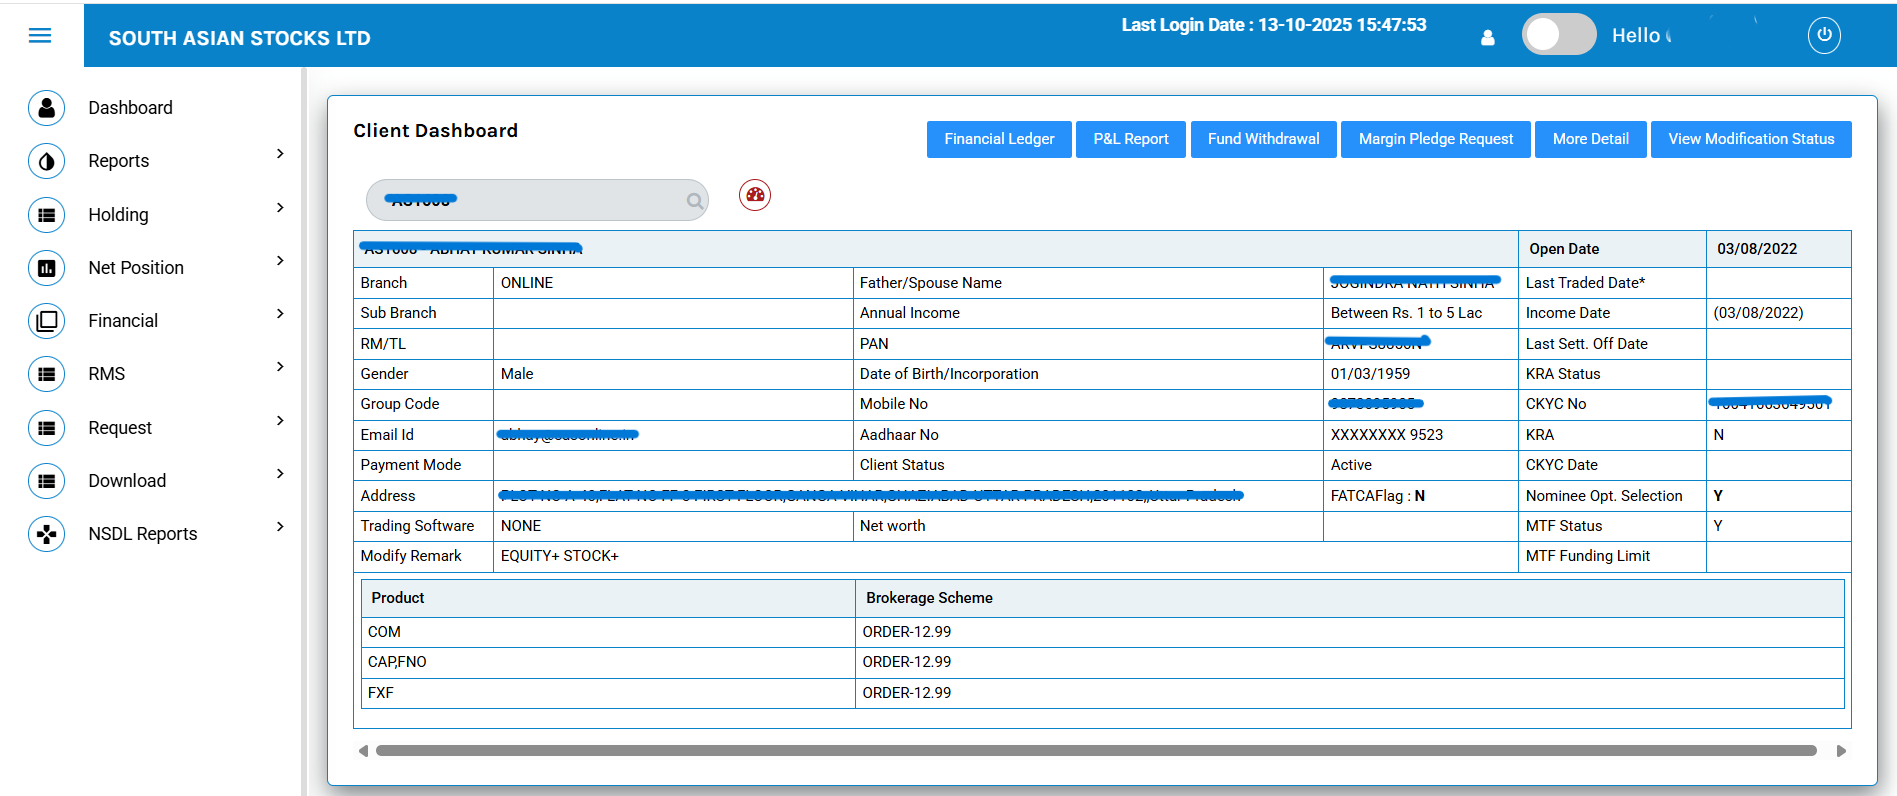Viewport: 1897px width, 796px height.
Task: Expand the Download menu chevron
Action: click(x=280, y=474)
